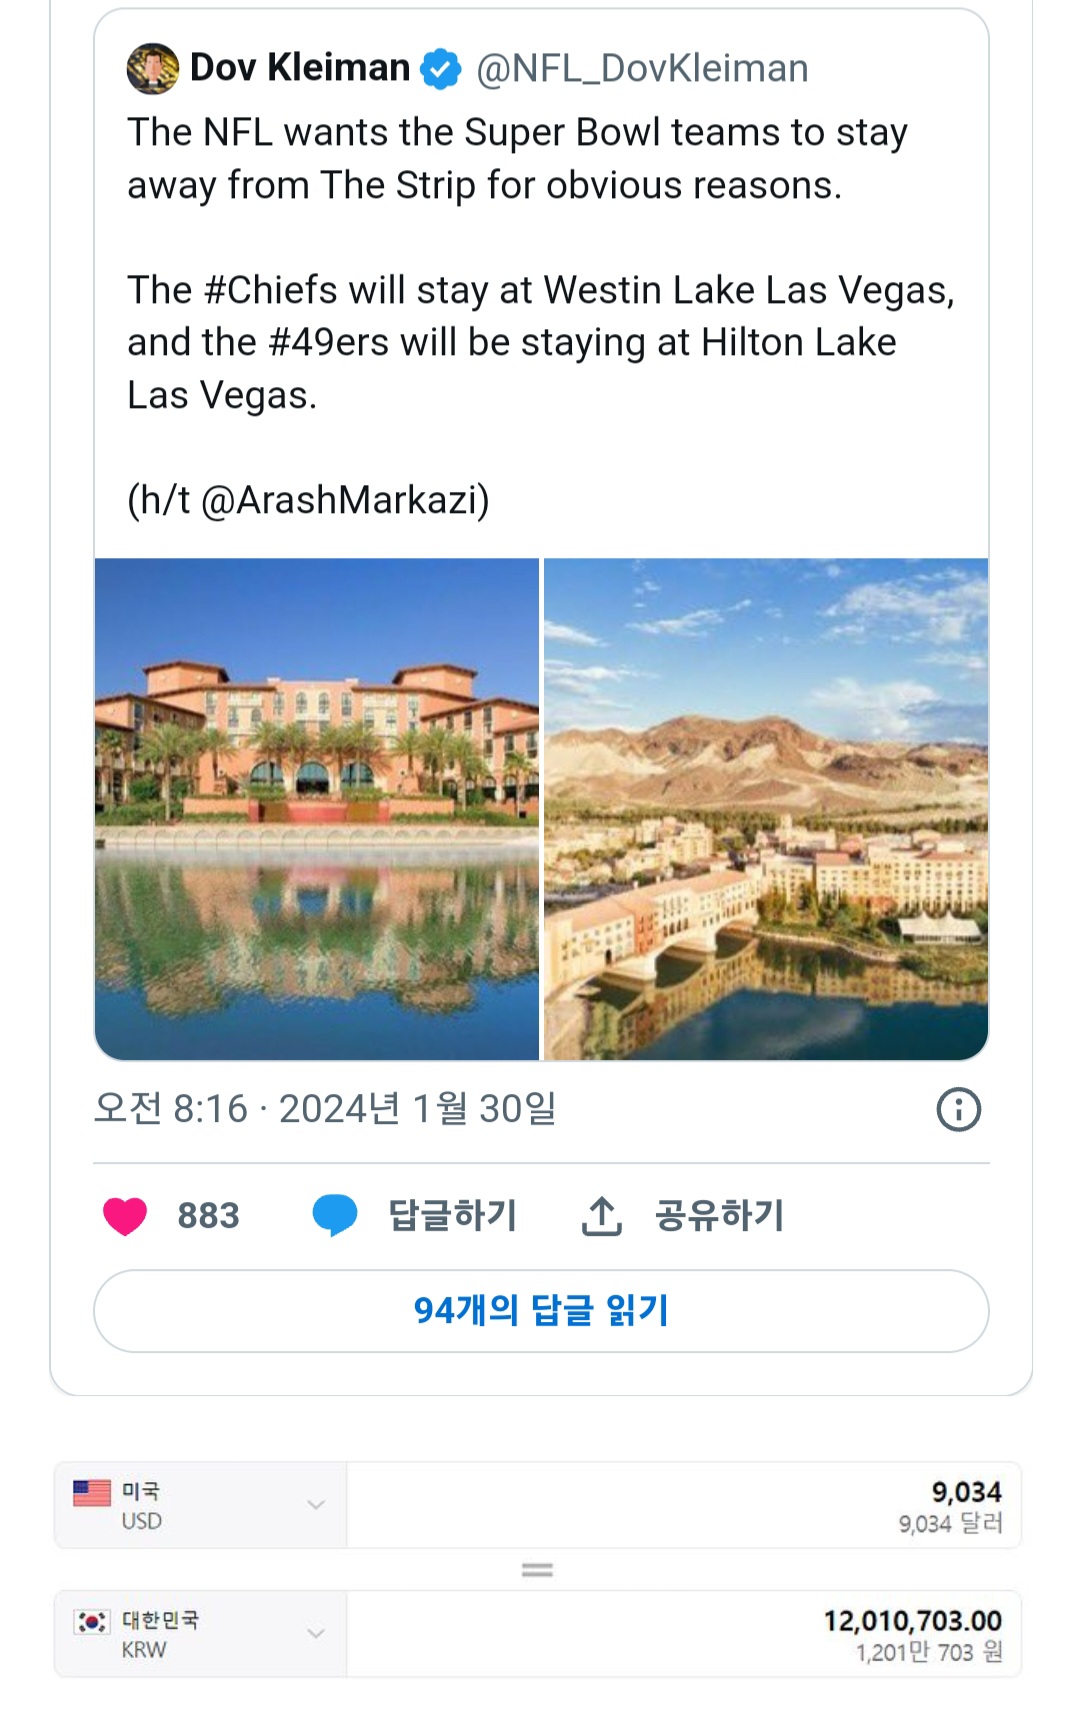Screen dimensions: 1080x1715
Task: Click the 공유하기 share label
Action: coord(719,1216)
